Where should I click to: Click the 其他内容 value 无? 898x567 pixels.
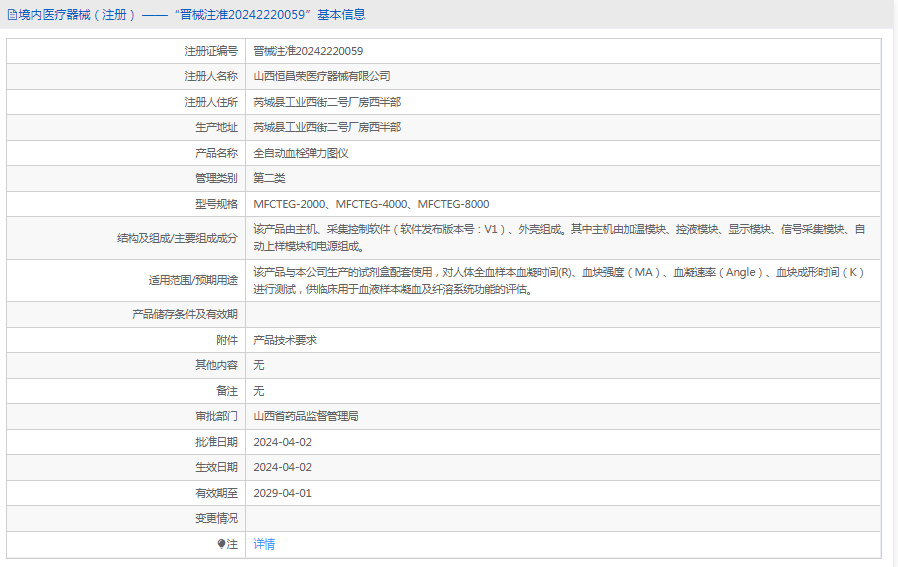259,365
